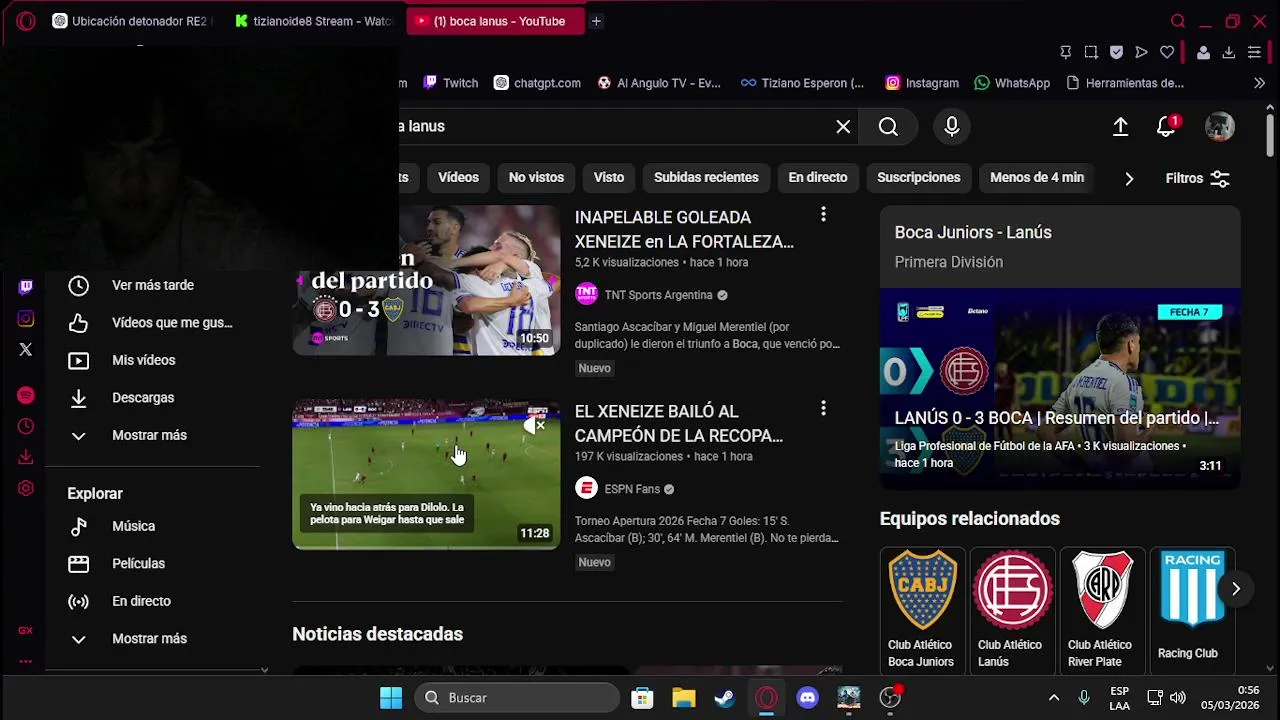Image resolution: width=1280 pixels, height=720 pixels.
Task: Click the pin icon in address toolbar
Action: click(1065, 52)
